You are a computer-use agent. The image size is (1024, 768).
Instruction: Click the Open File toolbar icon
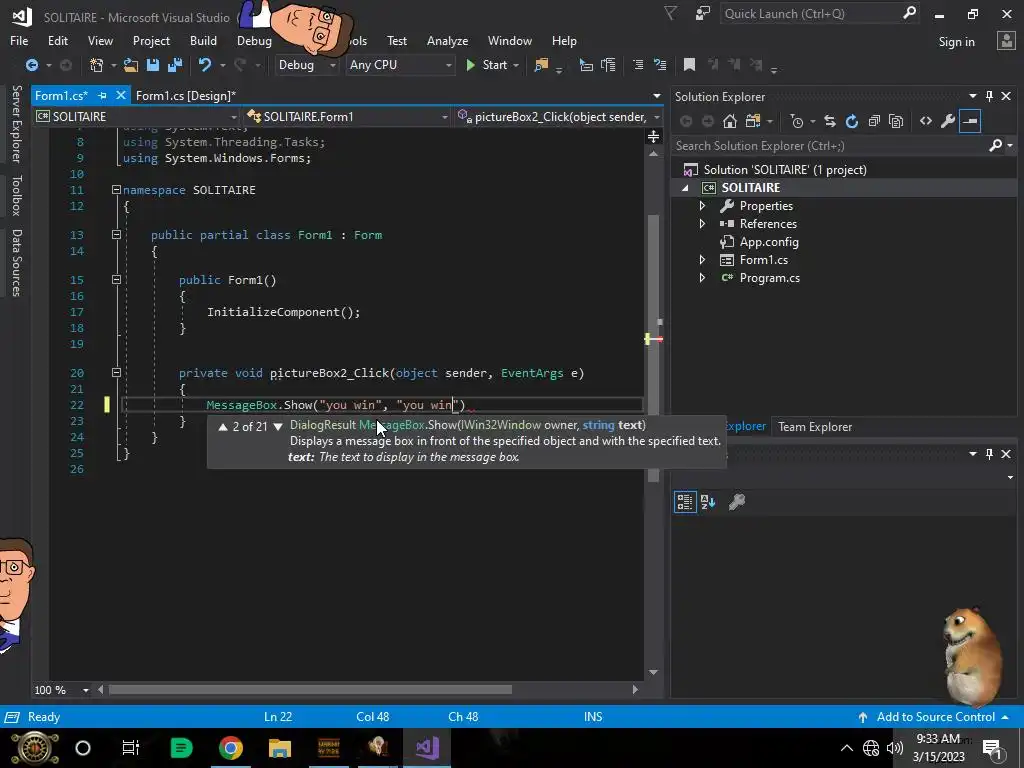131,65
